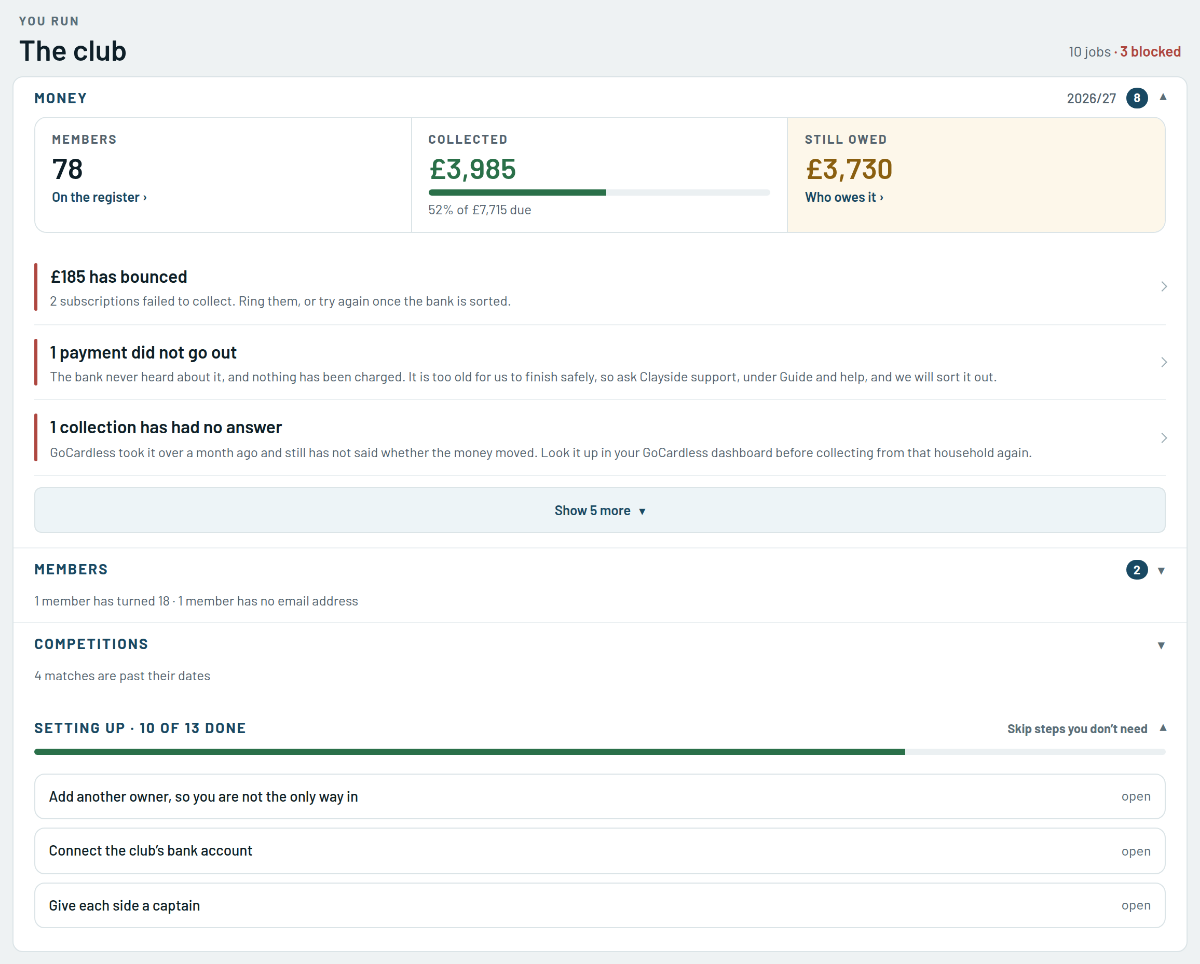1200x964 pixels.
Task: Open the '£185 has bounced' row chevron
Action: (x=1163, y=287)
